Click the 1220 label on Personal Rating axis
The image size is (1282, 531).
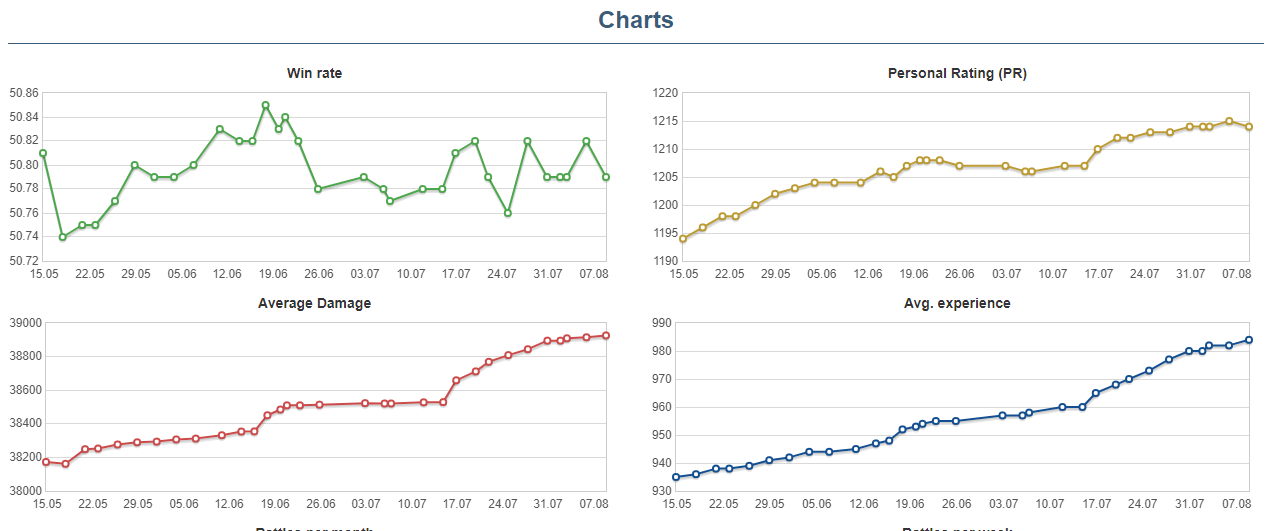665,93
